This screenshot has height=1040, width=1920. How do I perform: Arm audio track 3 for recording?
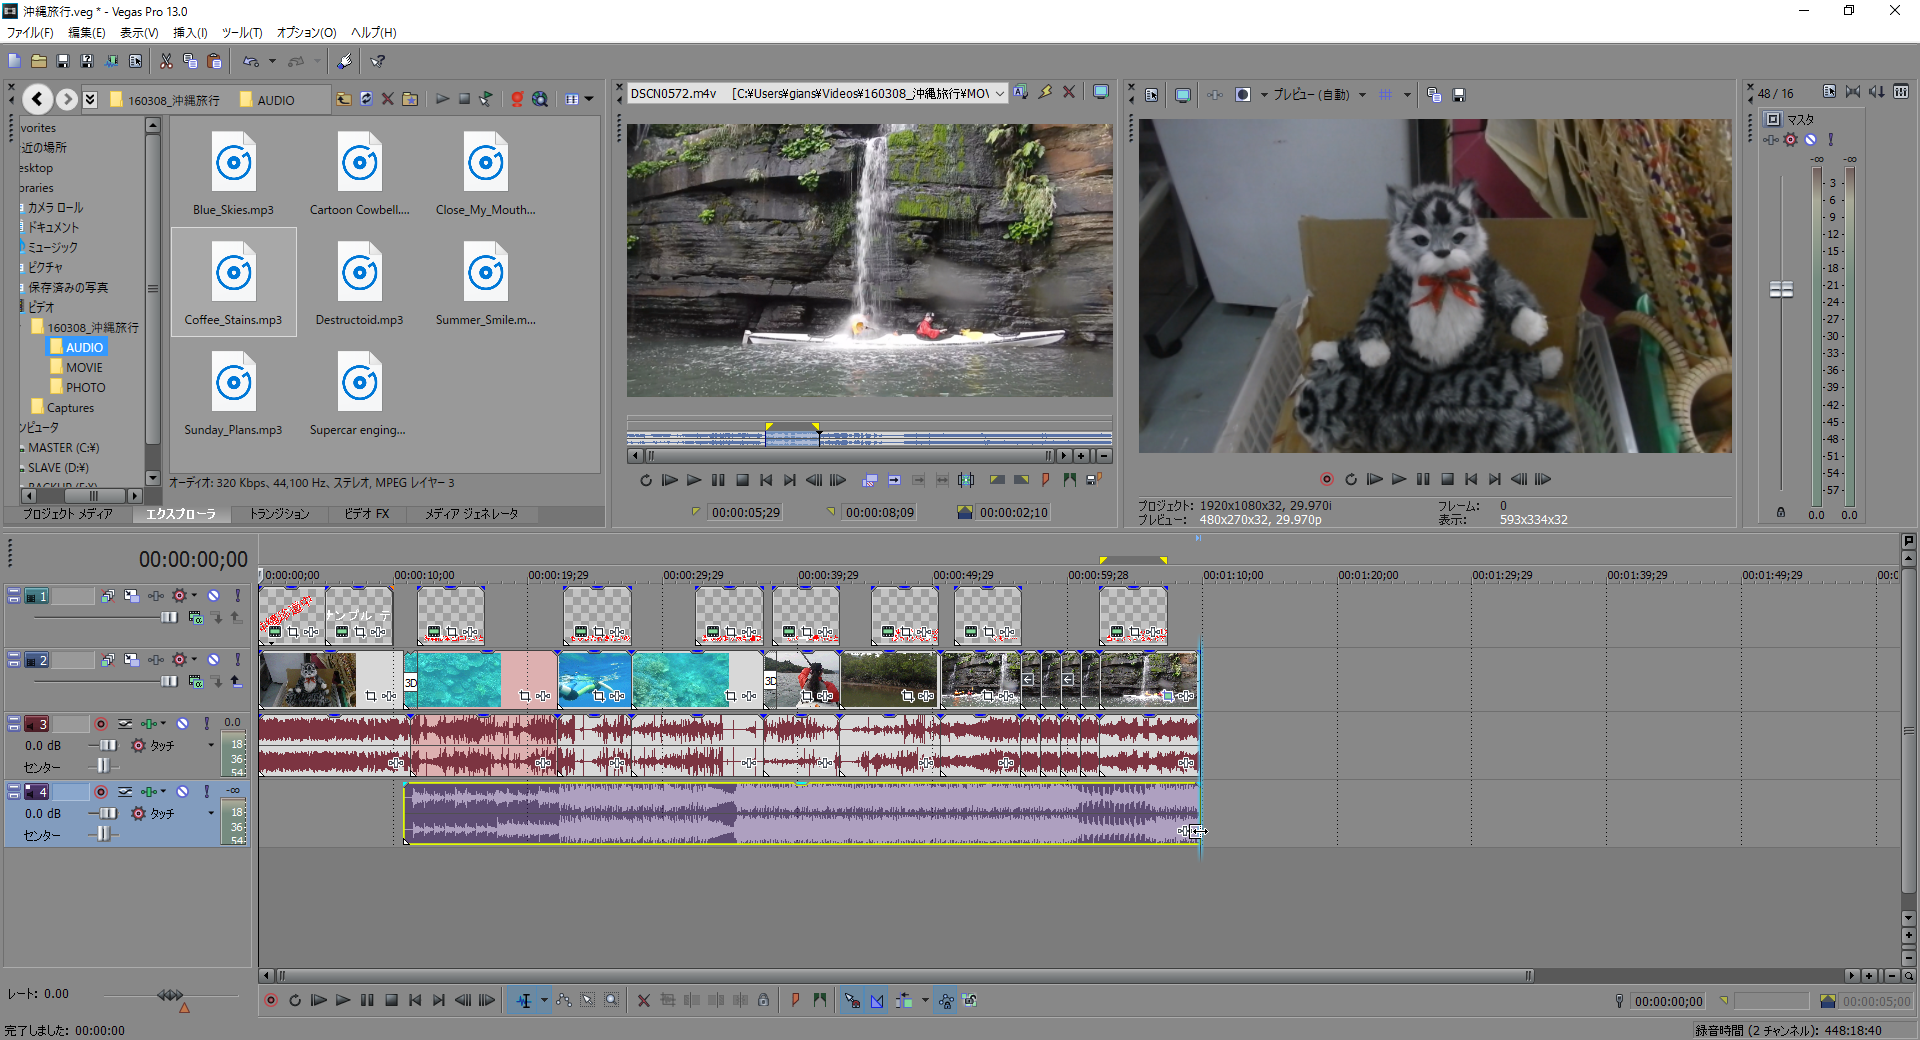pyautogui.click(x=101, y=724)
